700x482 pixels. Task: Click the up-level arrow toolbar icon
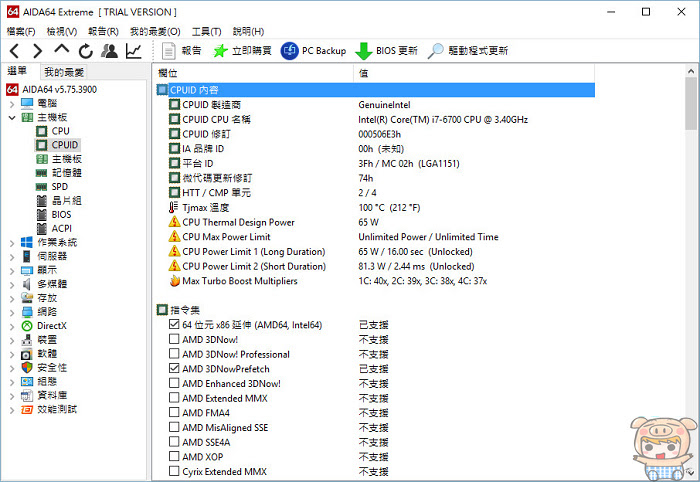[62, 50]
